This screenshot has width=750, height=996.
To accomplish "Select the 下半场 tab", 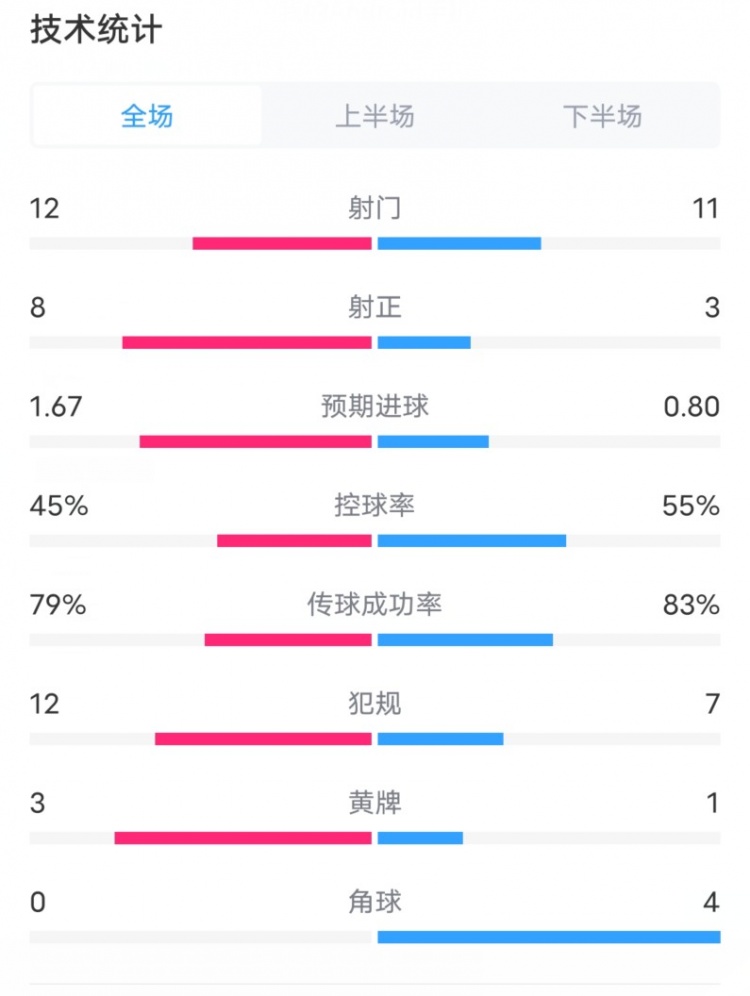I will coord(602,116).
